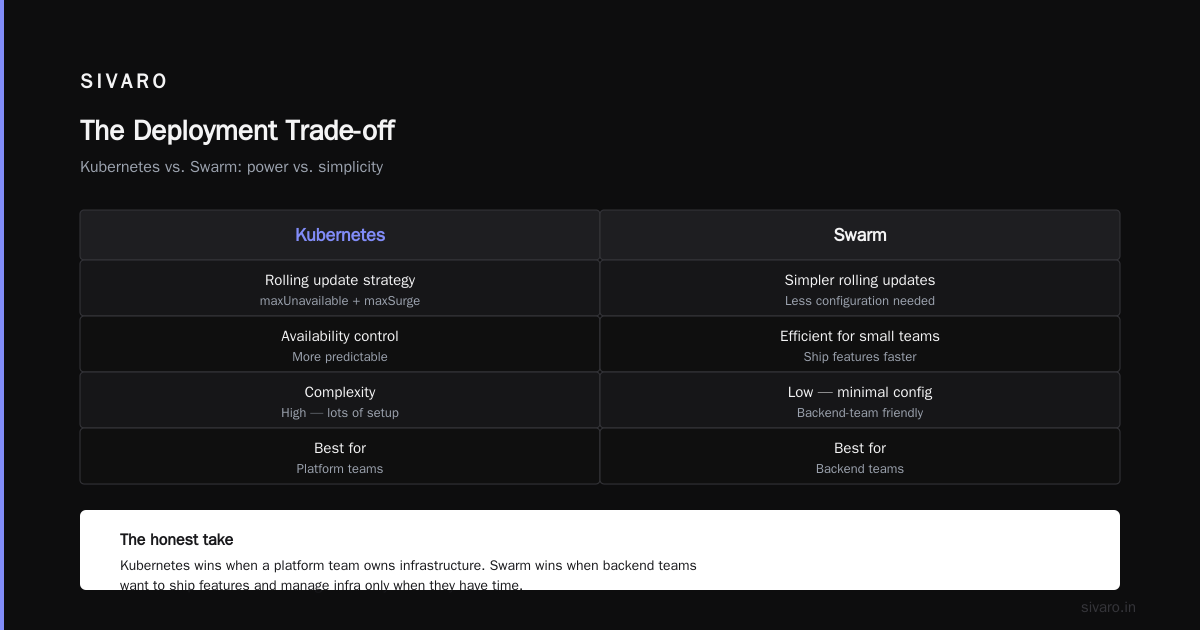Select the Swarm column header
1200x630 pixels.
(860, 235)
